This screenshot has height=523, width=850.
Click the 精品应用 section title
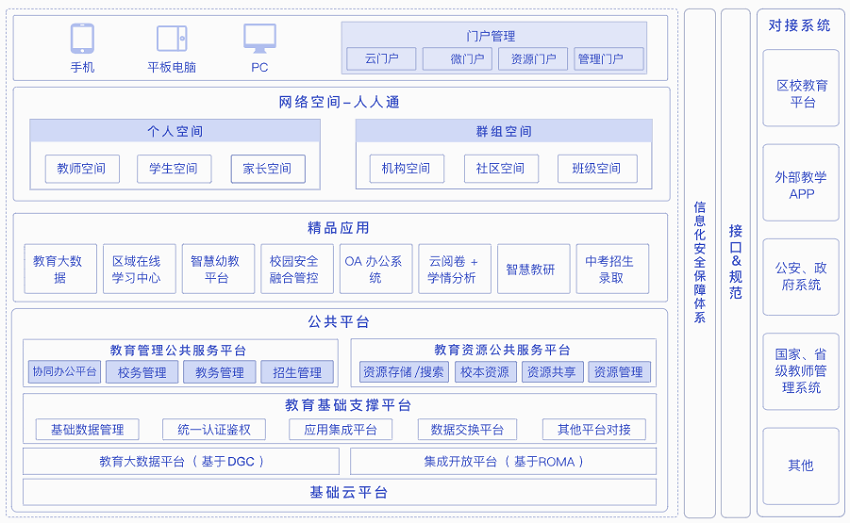point(339,228)
